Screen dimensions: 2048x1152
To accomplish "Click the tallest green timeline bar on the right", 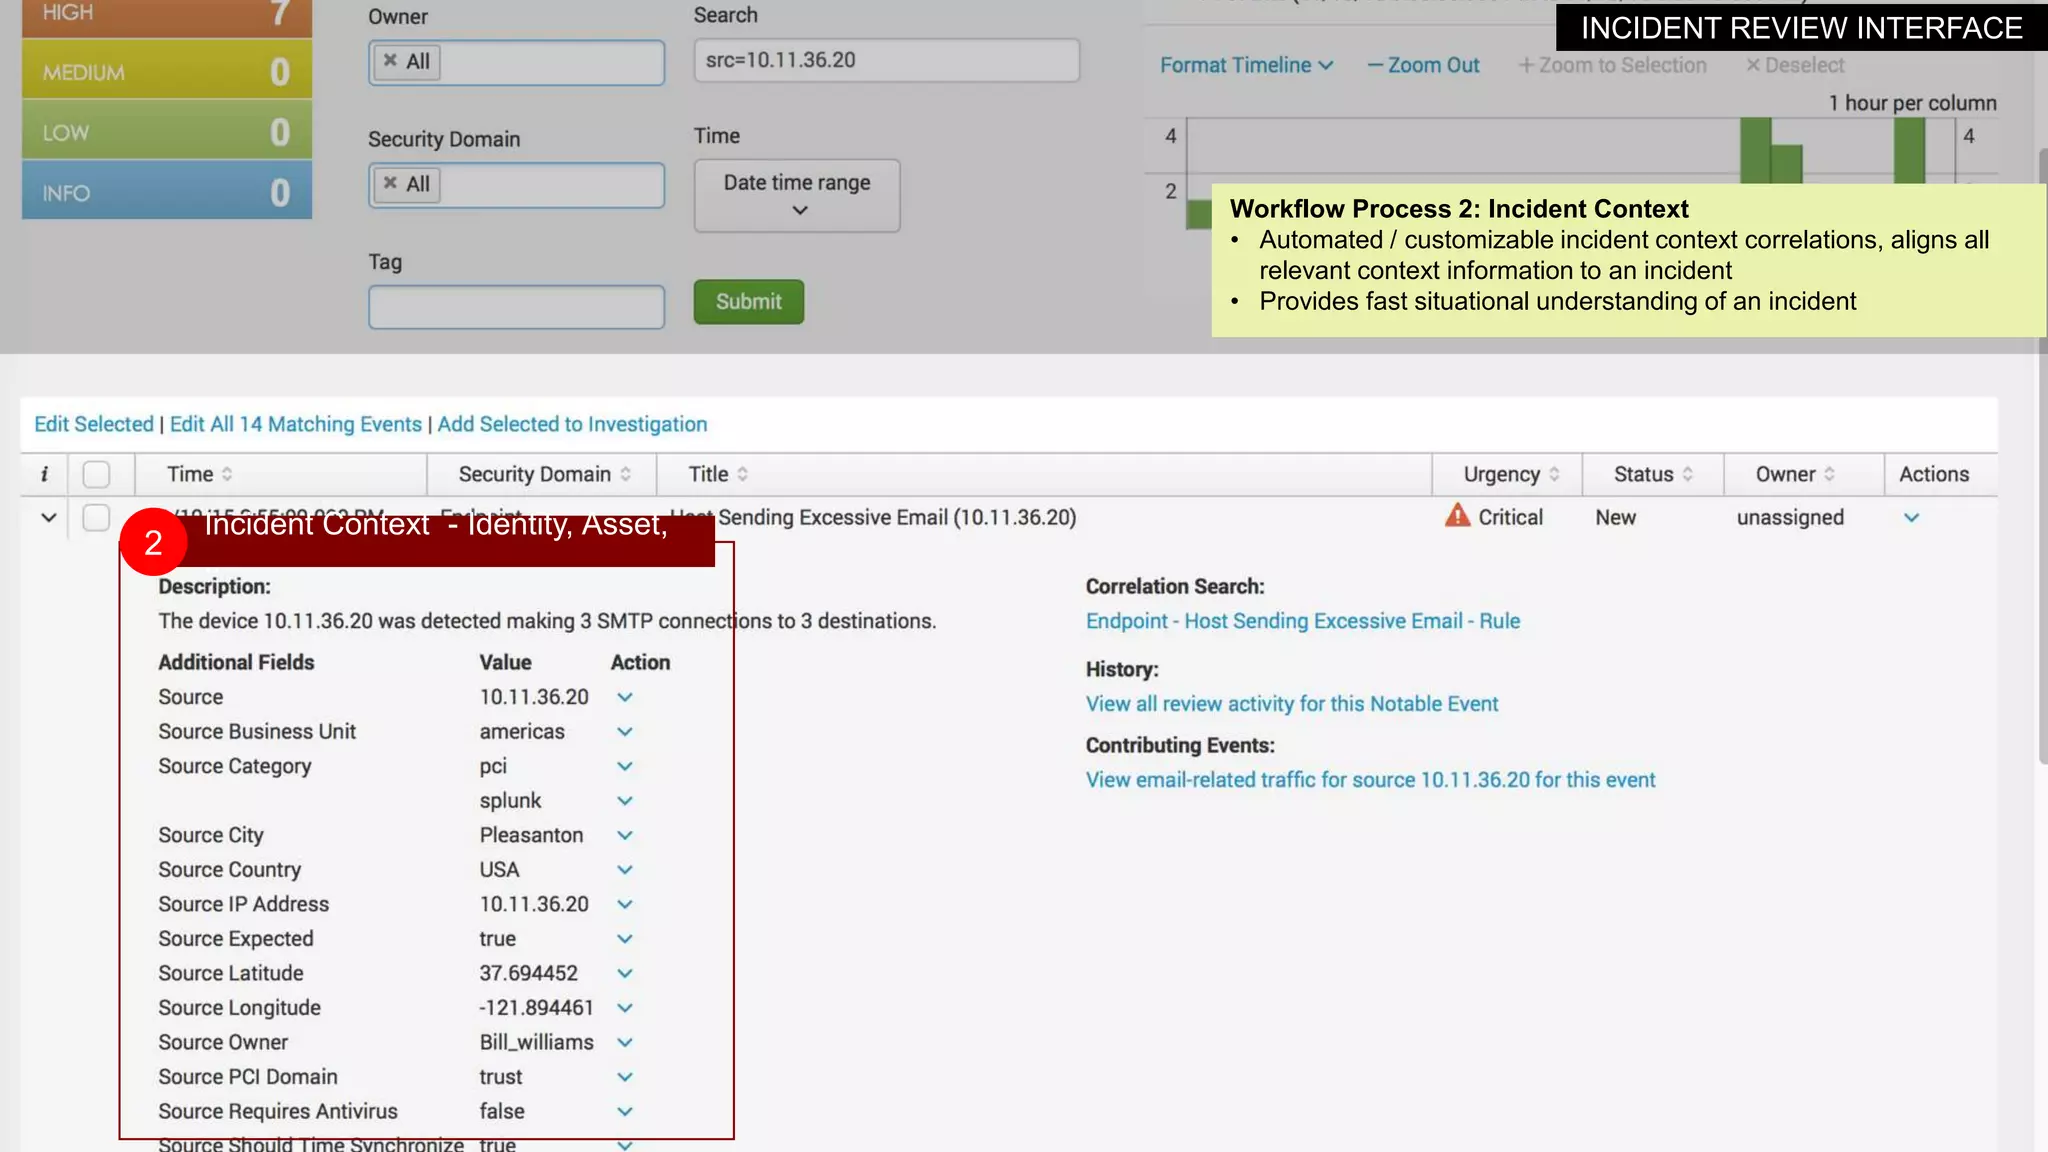I will [x=1909, y=150].
